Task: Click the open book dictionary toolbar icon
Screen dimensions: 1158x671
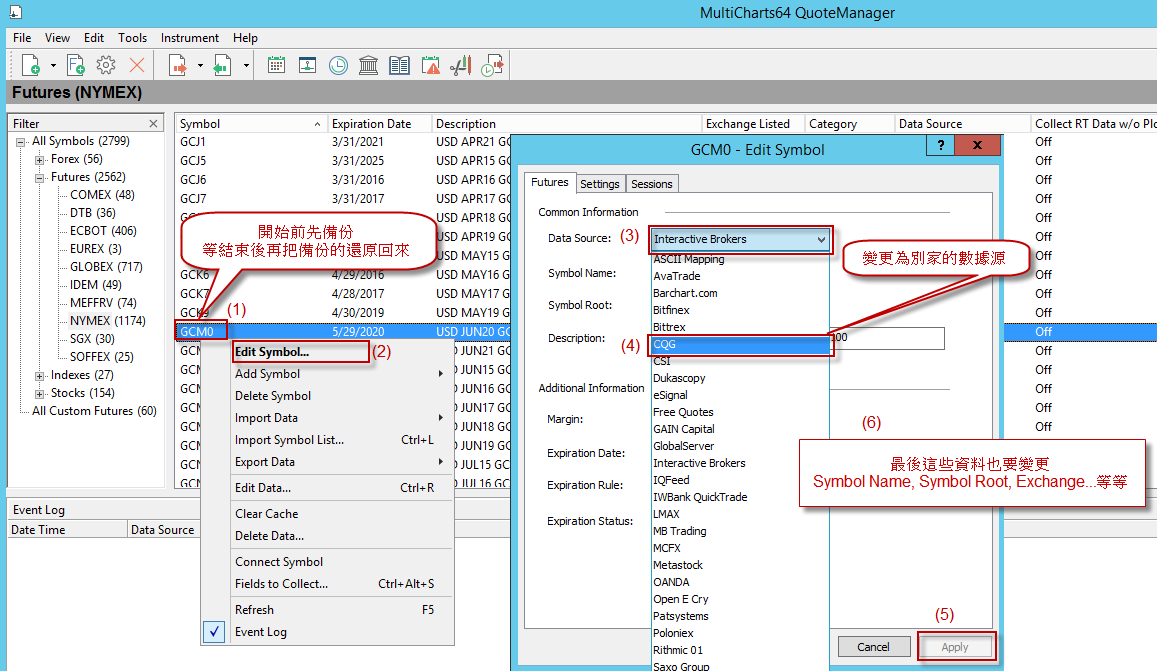Action: pyautogui.click(x=400, y=66)
